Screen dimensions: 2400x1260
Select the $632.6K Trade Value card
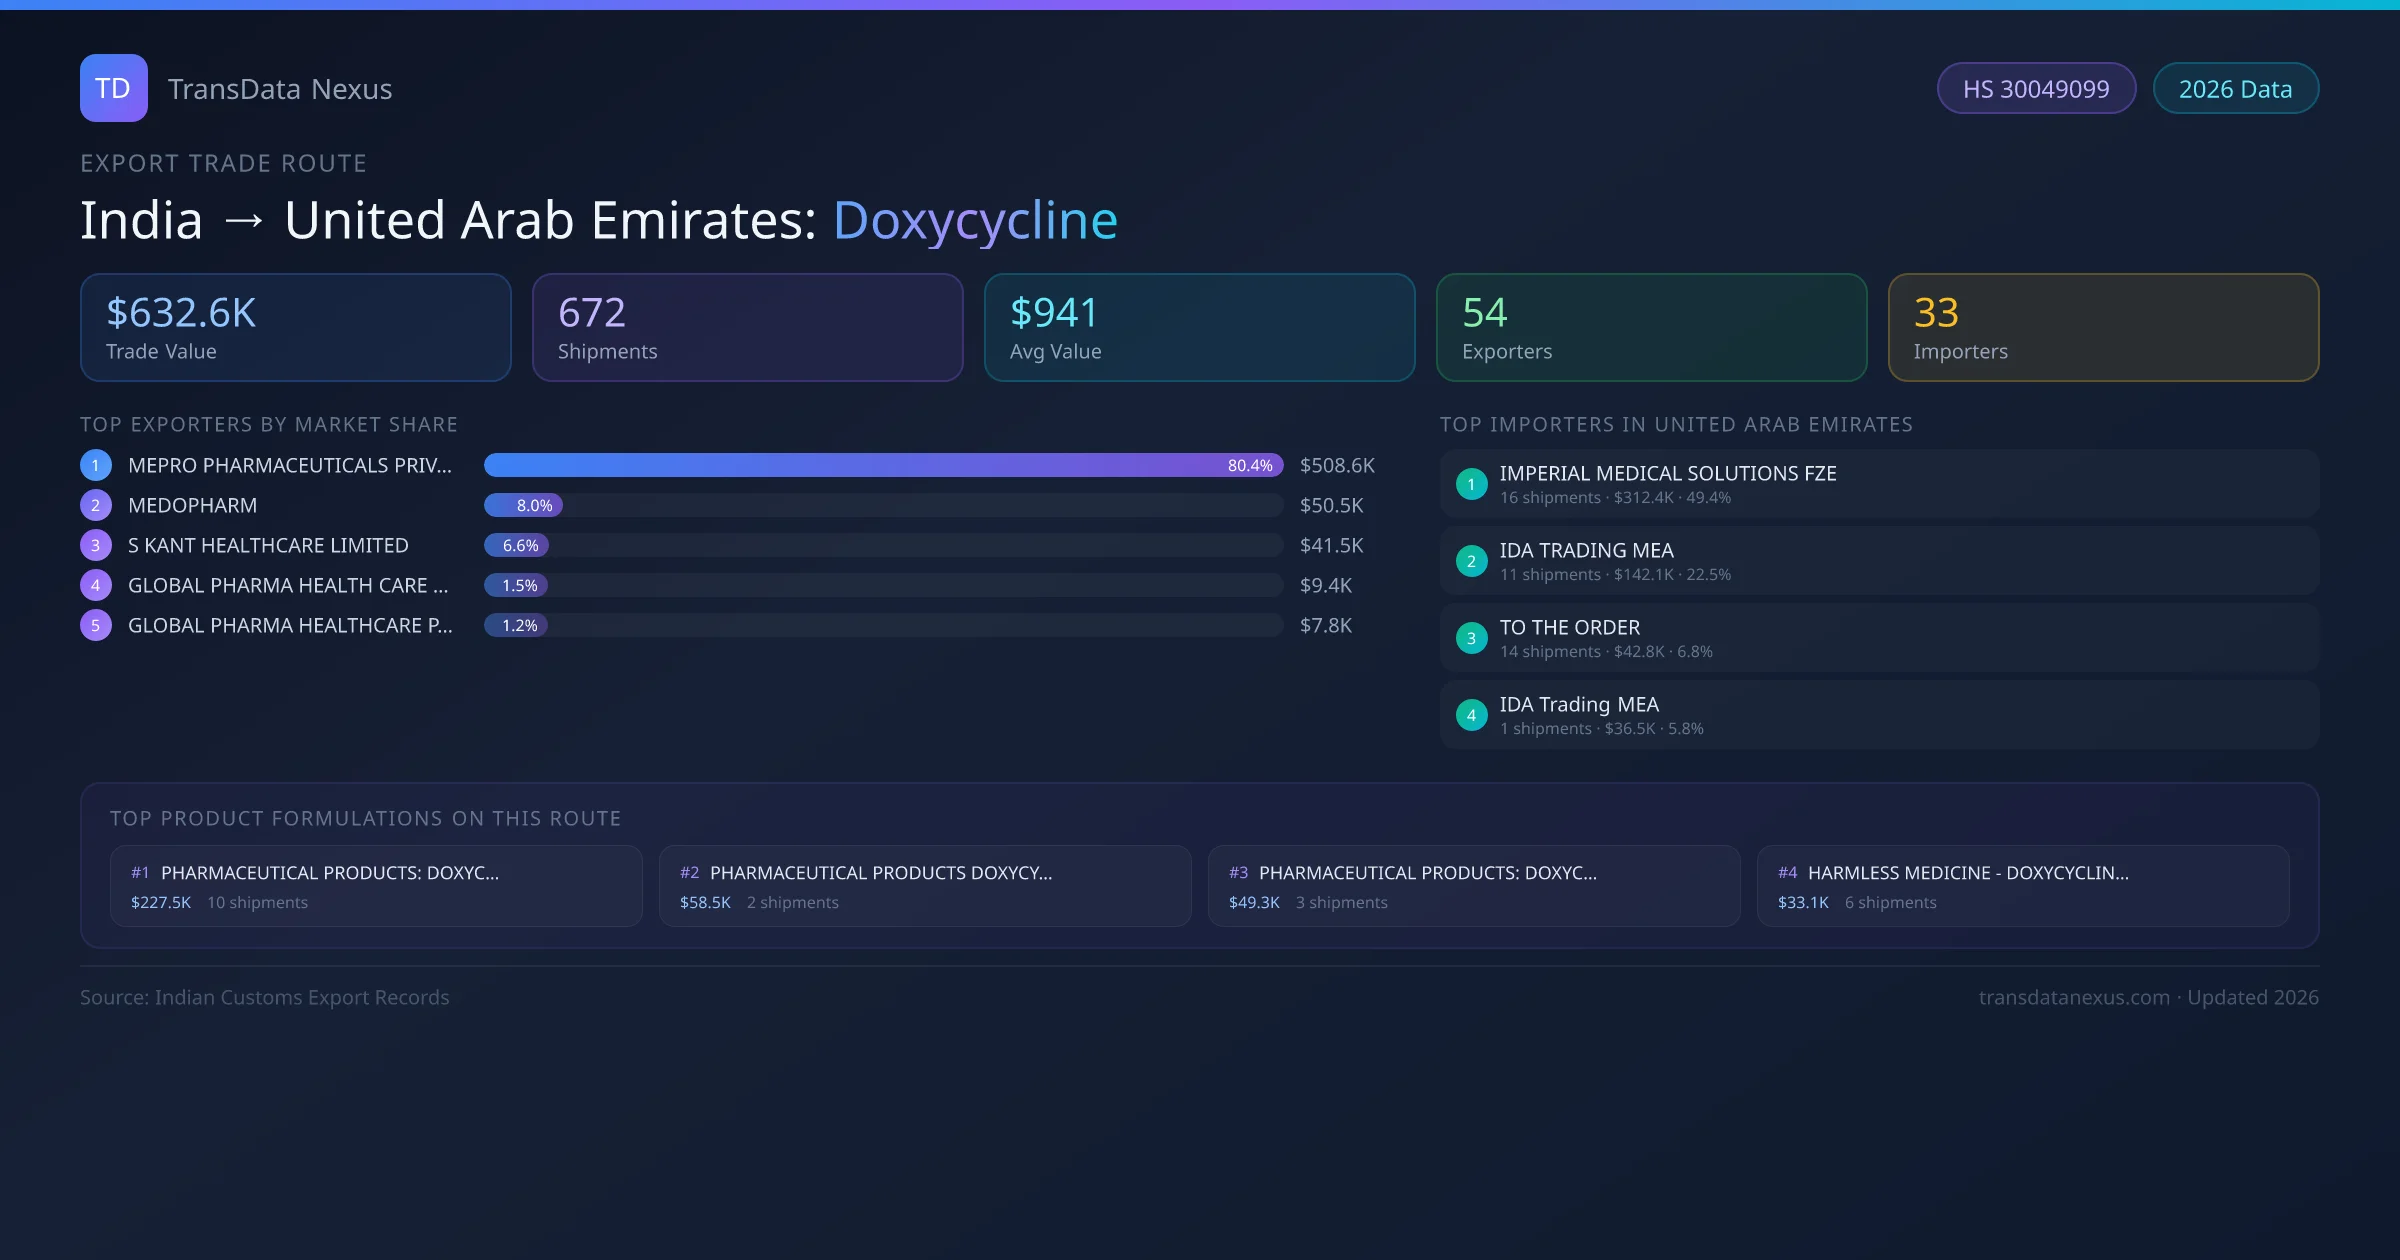click(x=295, y=328)
